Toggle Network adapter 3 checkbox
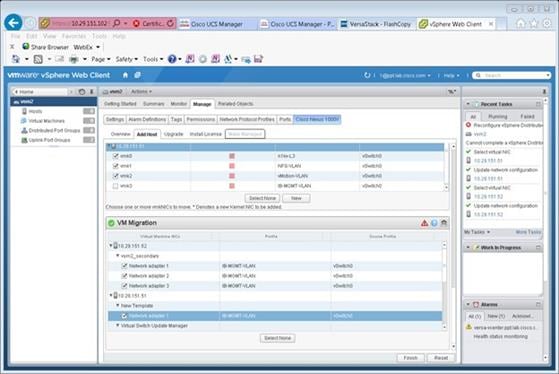559x374 pixels. (x=124, y=286)
